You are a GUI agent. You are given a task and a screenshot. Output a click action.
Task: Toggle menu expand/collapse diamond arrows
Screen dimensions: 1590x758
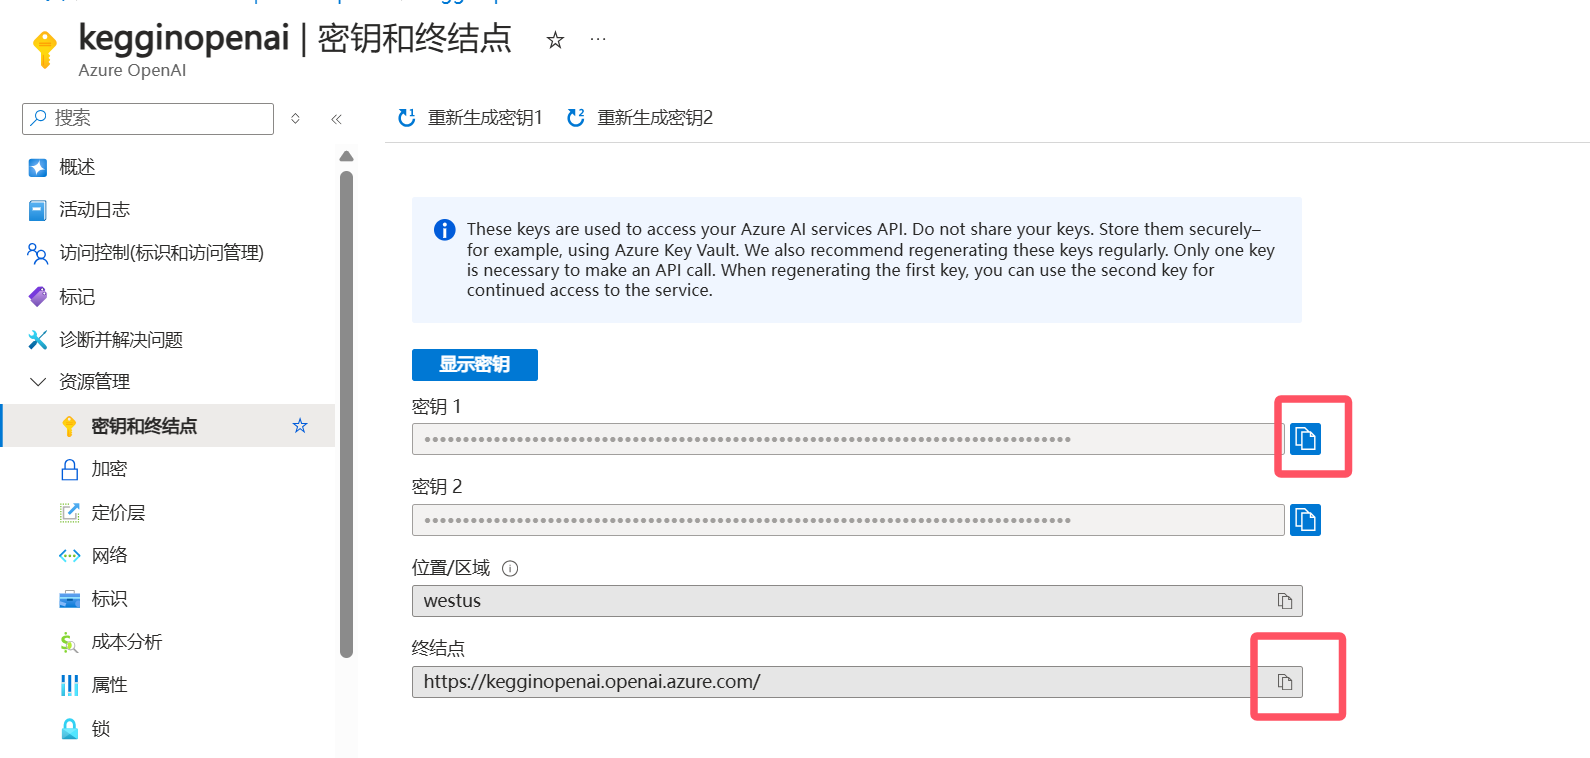(x=296, y=118)
